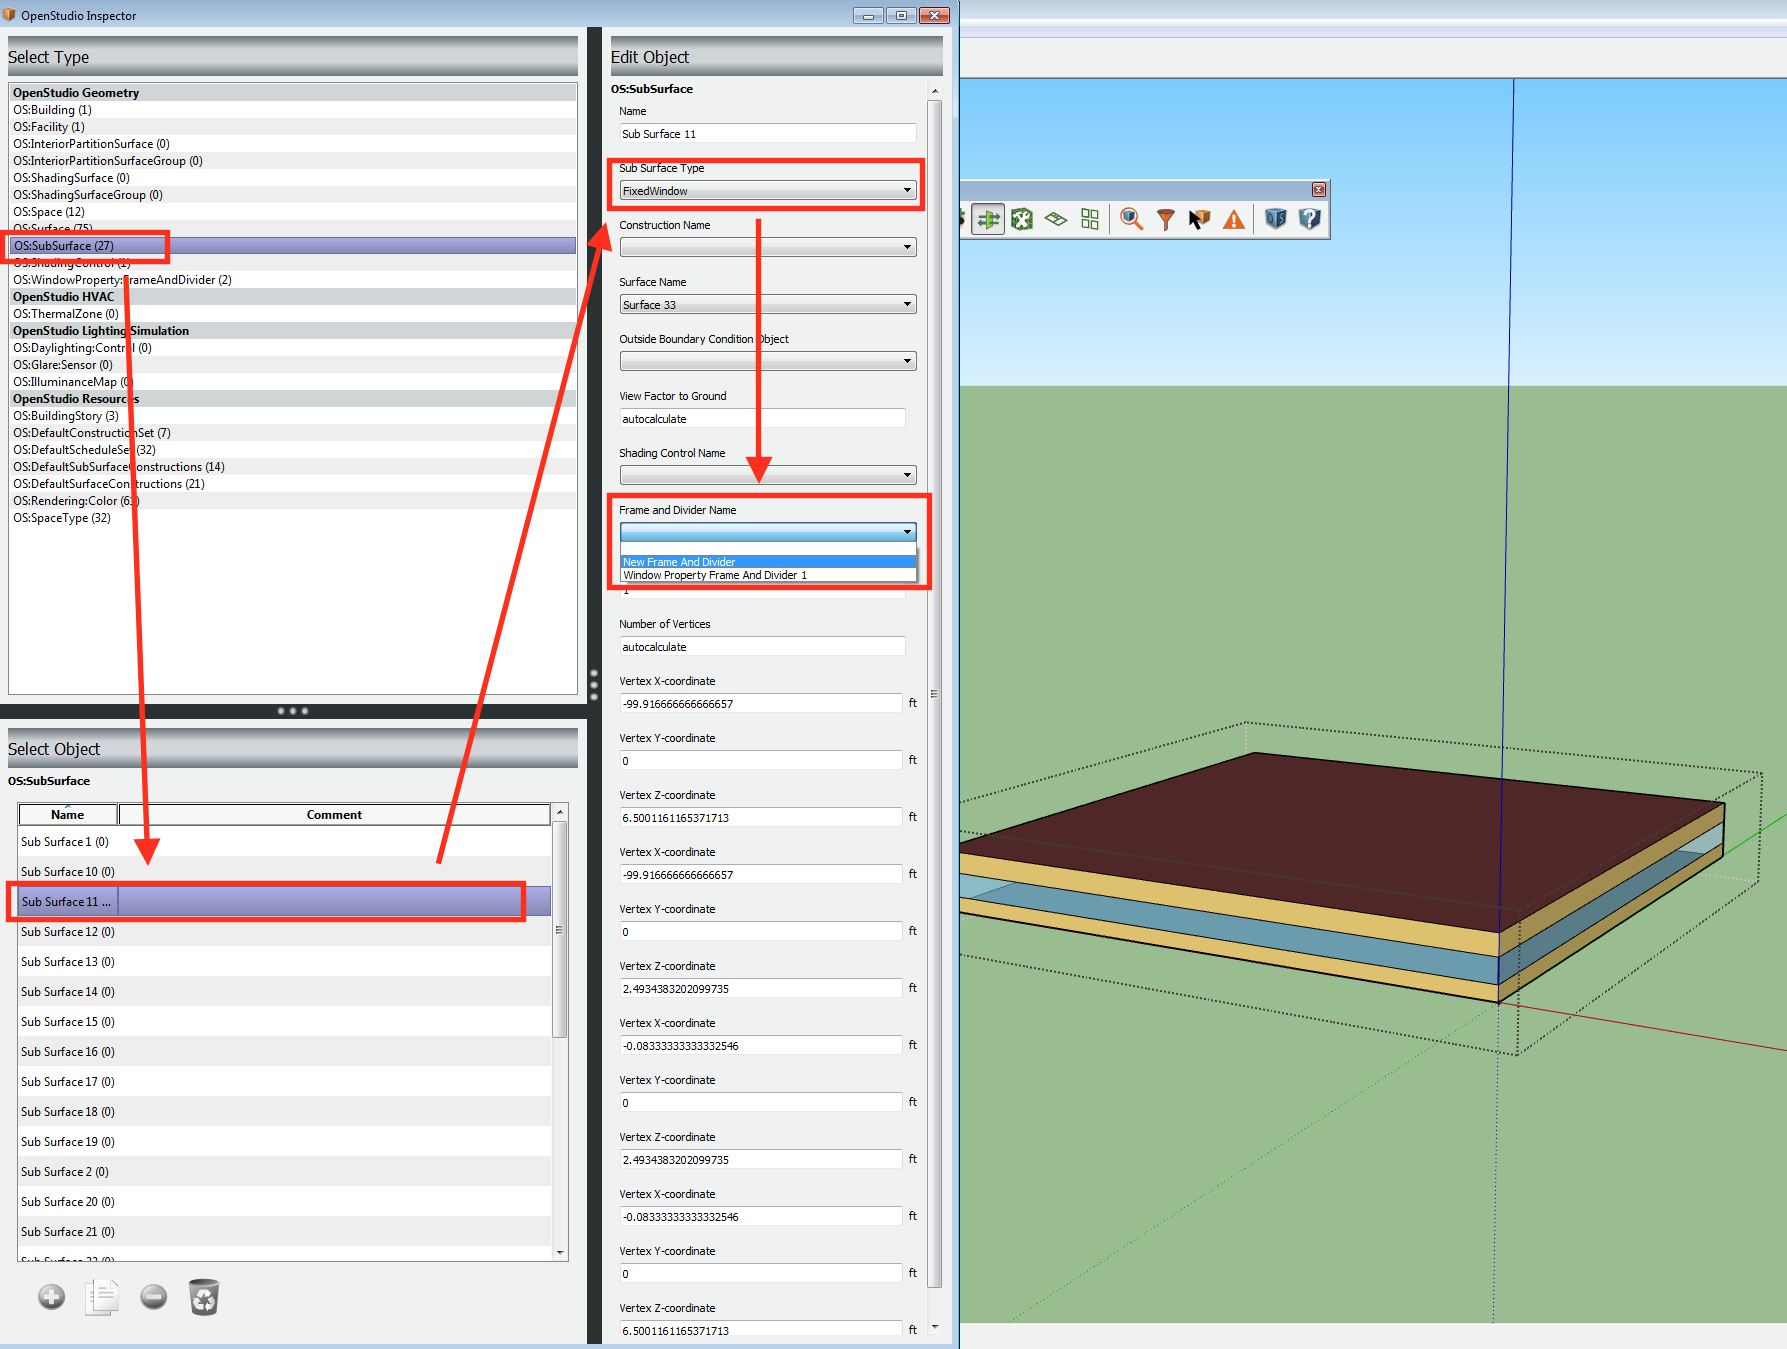Select OS:DefaultConstructionSet (7)
1787x1349 pixels.
(292, 433)
